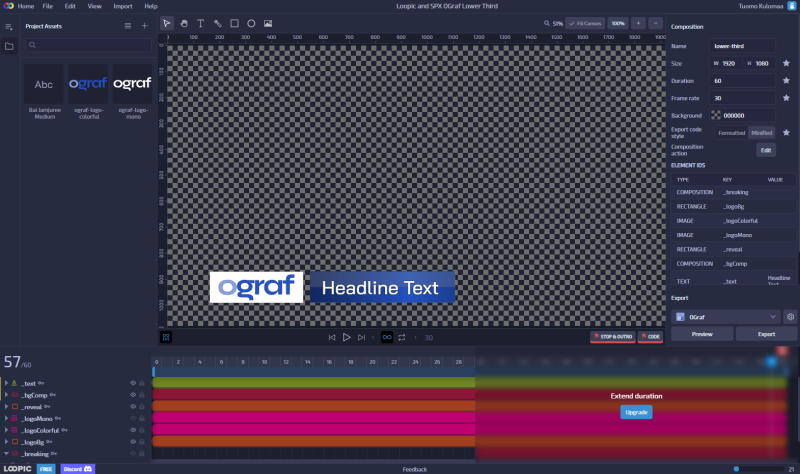Select Formatted export code style
Image resolution: width=800 pixels, height=474 pixels.
[x=732, y=133]
